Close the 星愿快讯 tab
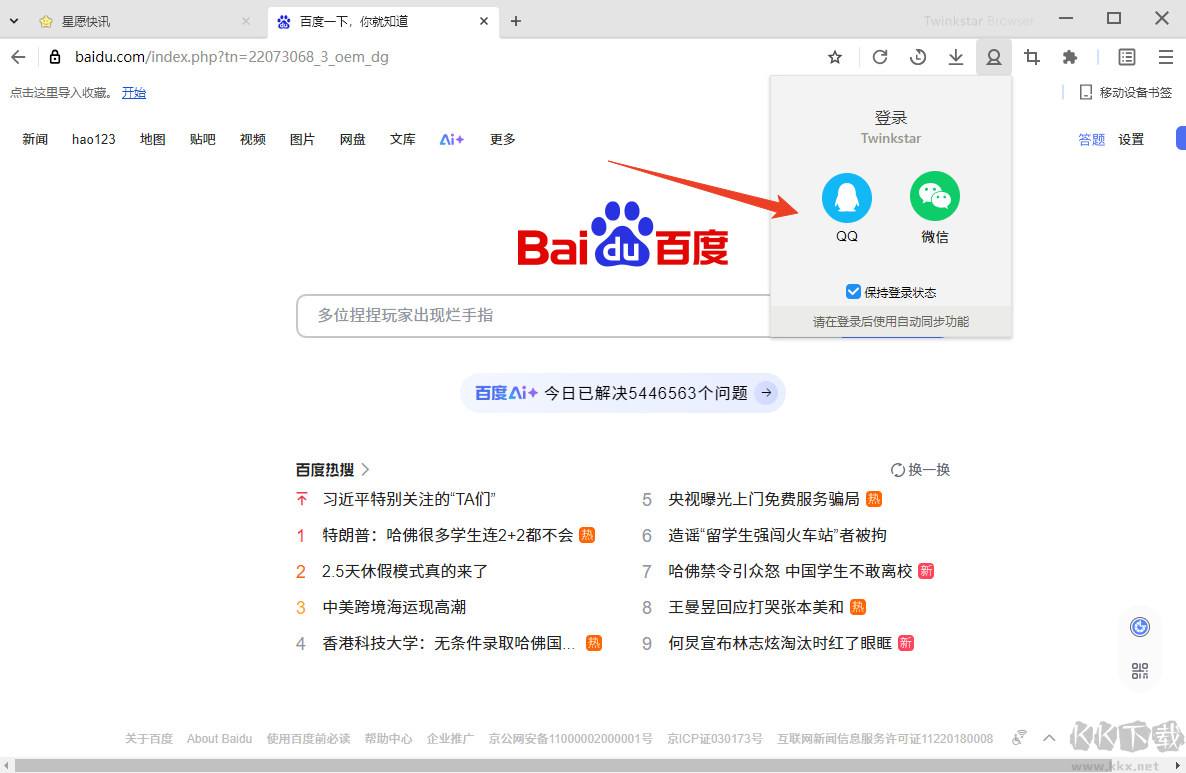1186x773 pixels. (x=246, y=21)
